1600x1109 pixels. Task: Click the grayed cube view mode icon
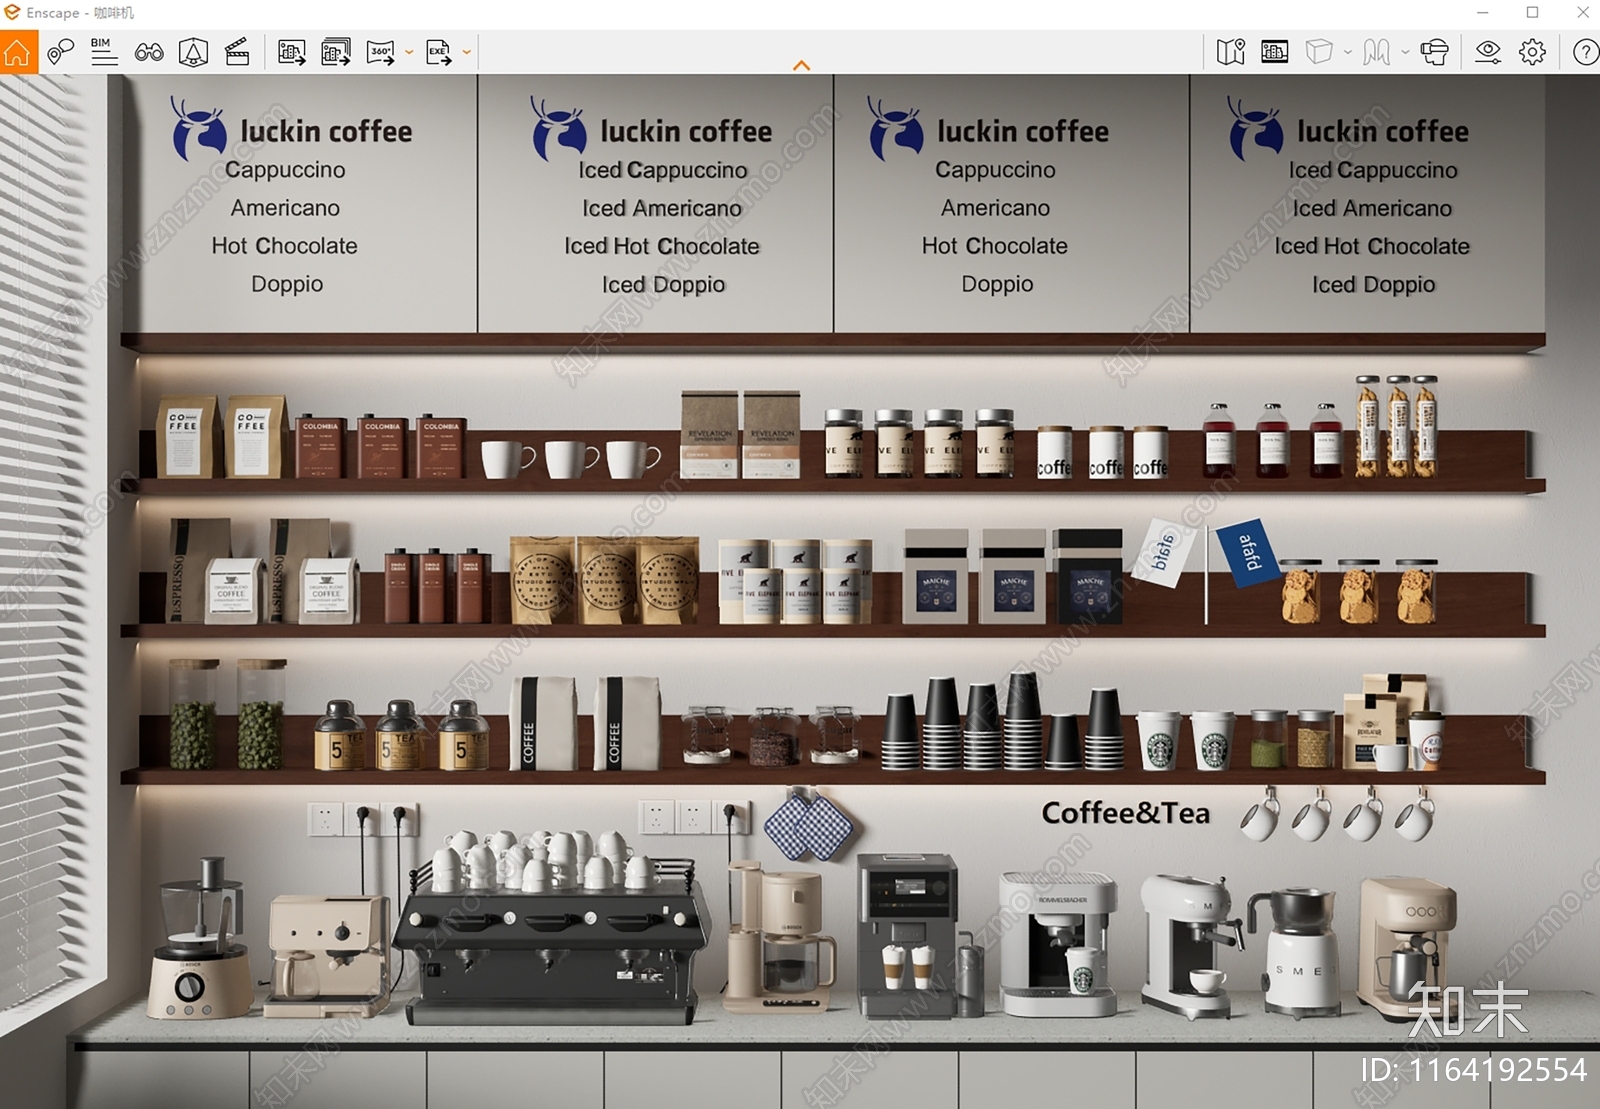click(x=1319, y=52)
